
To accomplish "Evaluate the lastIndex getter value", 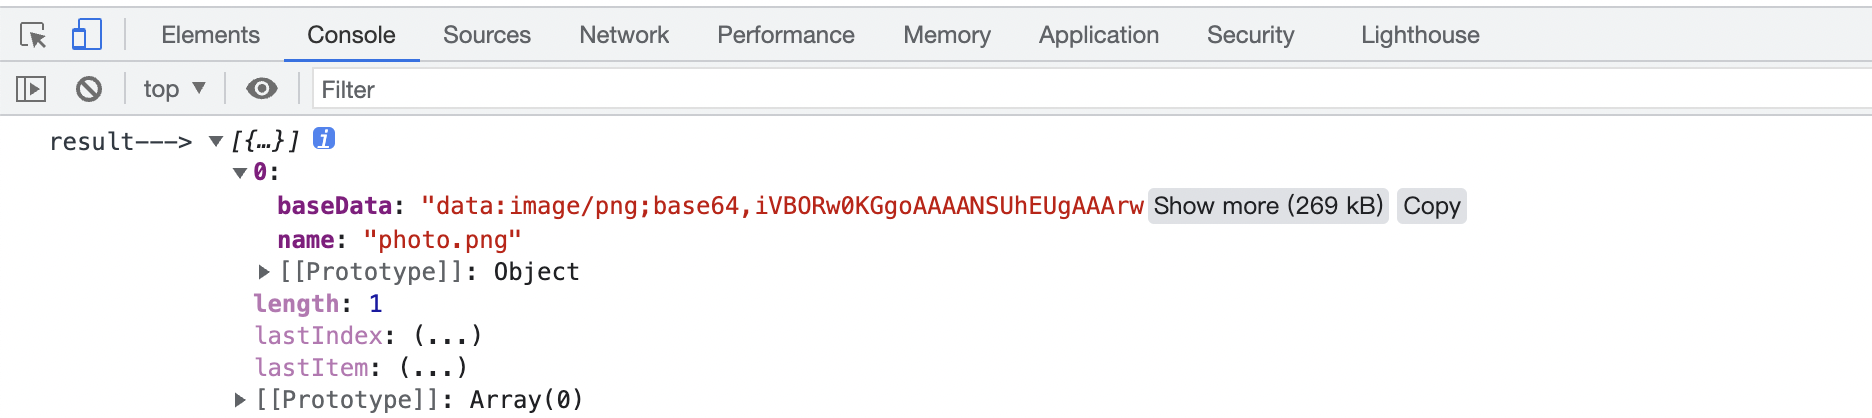I will click(x=448, y=335).
